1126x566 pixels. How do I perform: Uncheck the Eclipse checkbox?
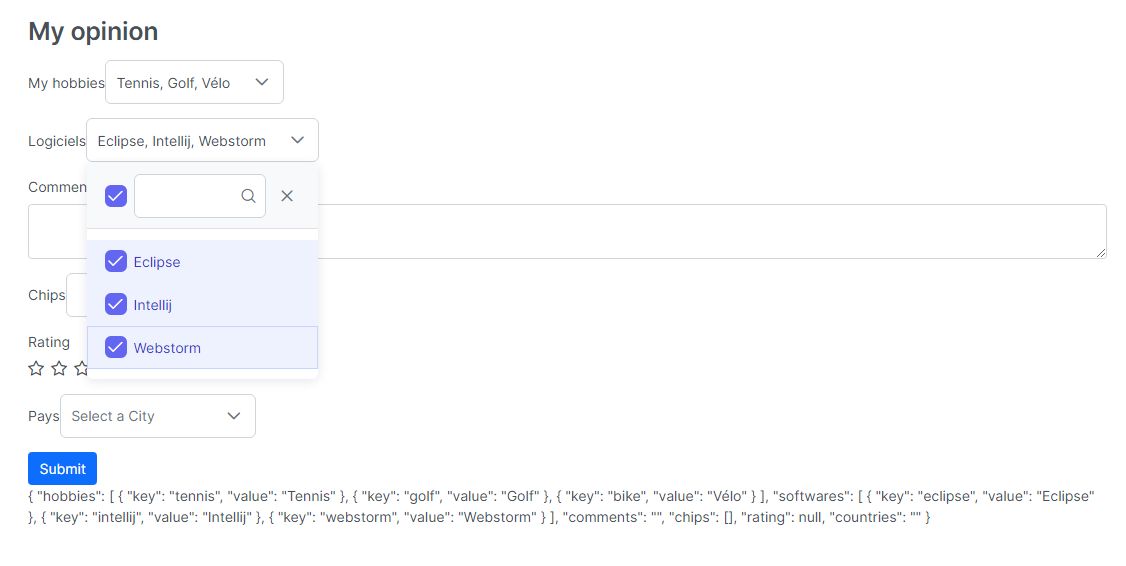(x=116, y=261)
